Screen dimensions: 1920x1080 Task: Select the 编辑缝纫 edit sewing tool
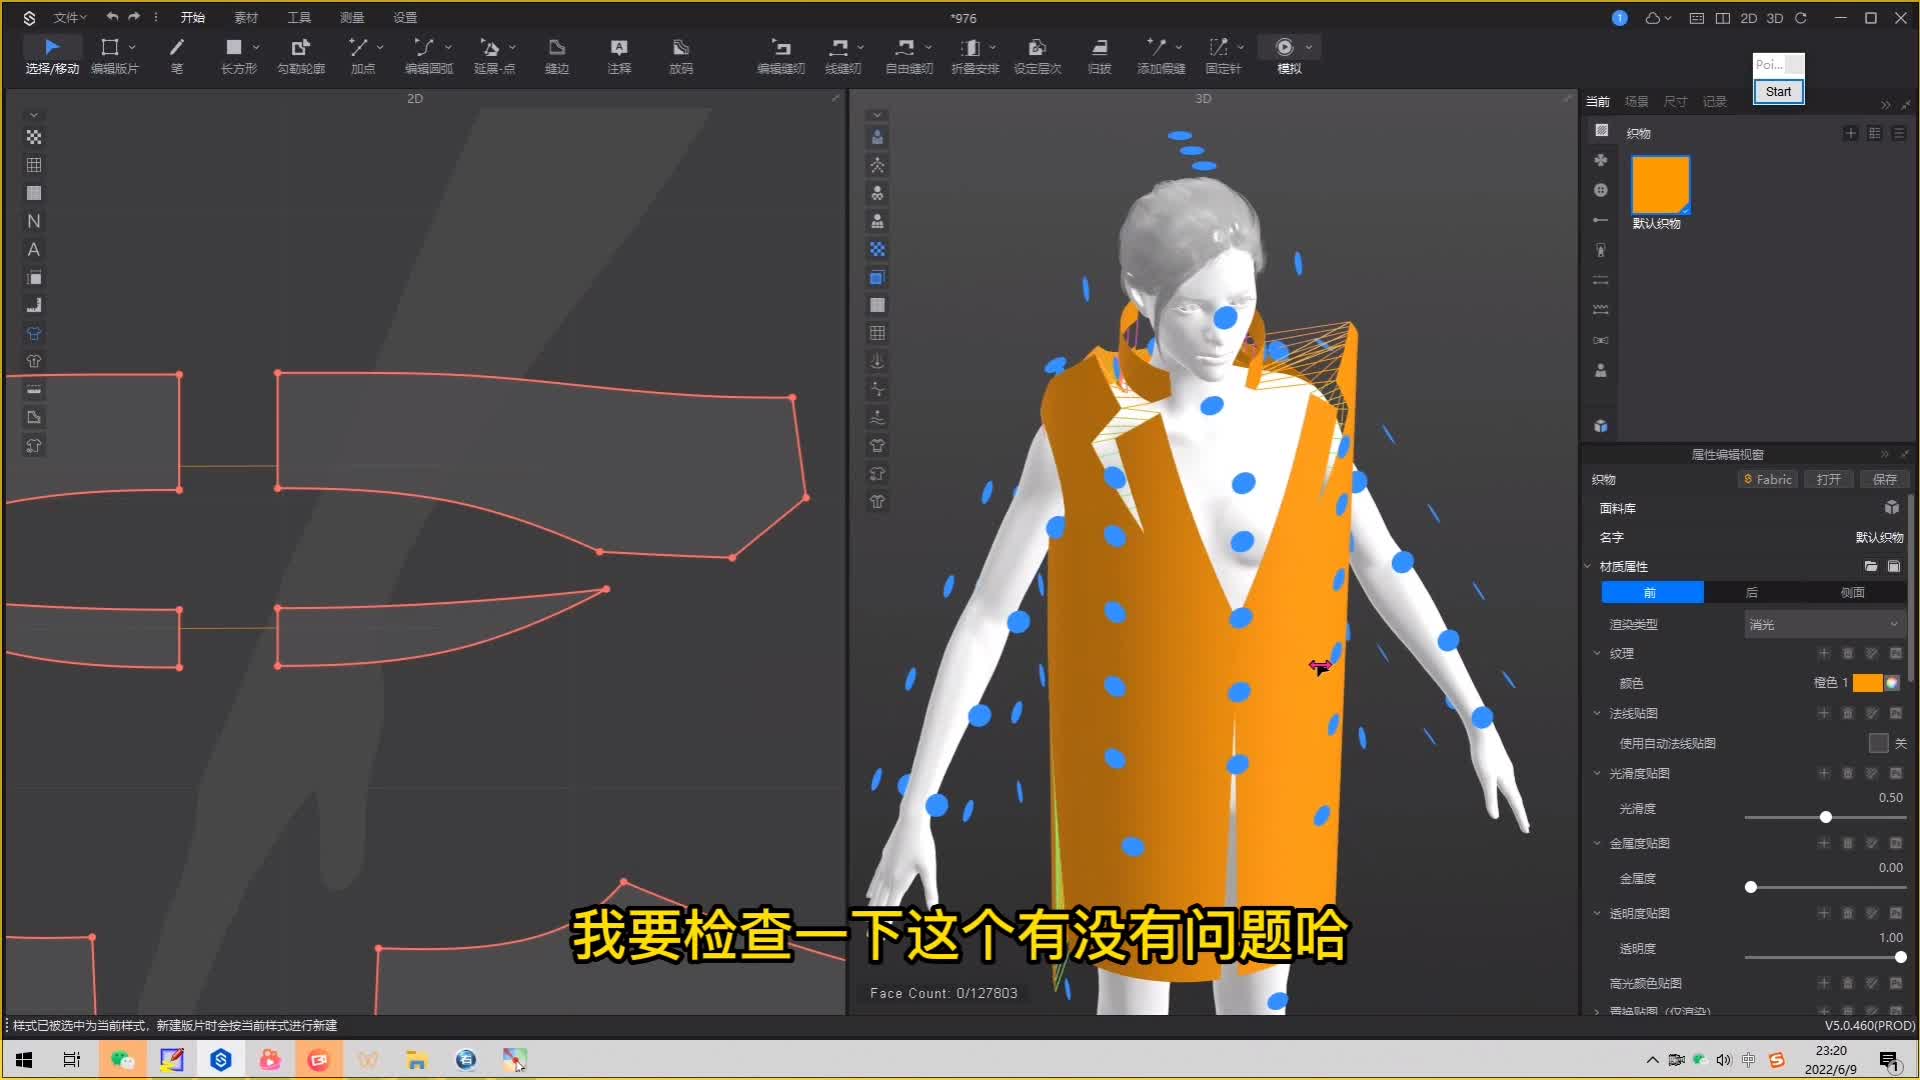(781, 56)
